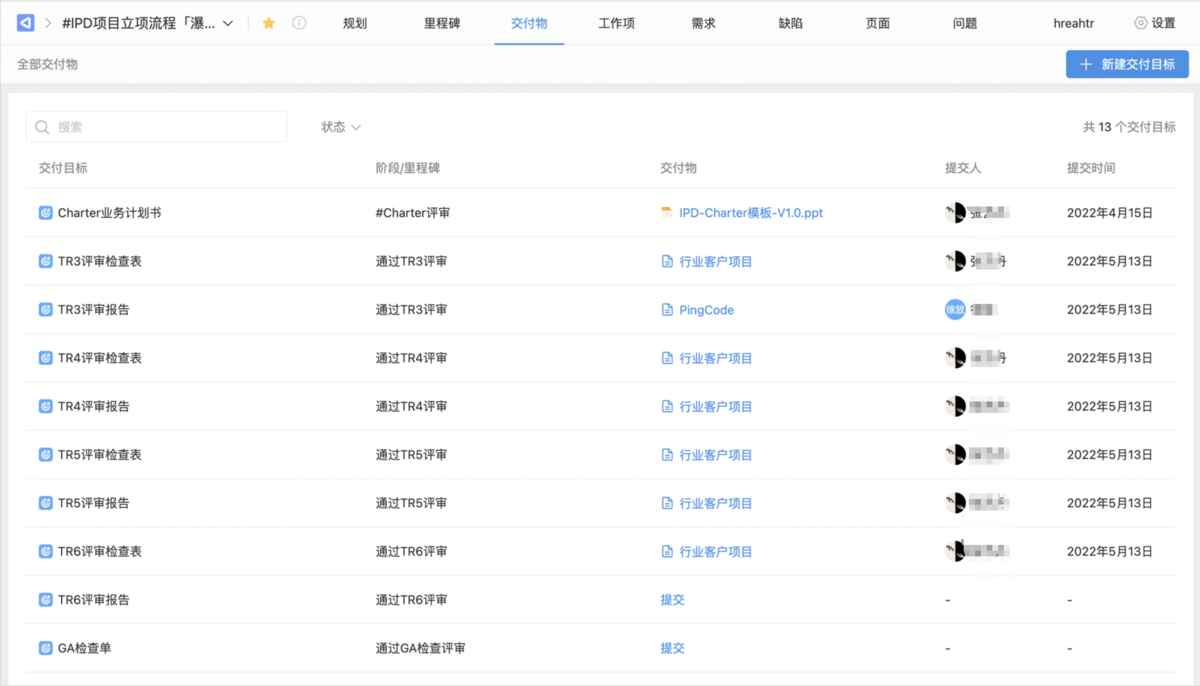The image size is (1200, 686).
Task: Click the ppt file icon for IPD-Charter模板
Action: pos(667,213)
